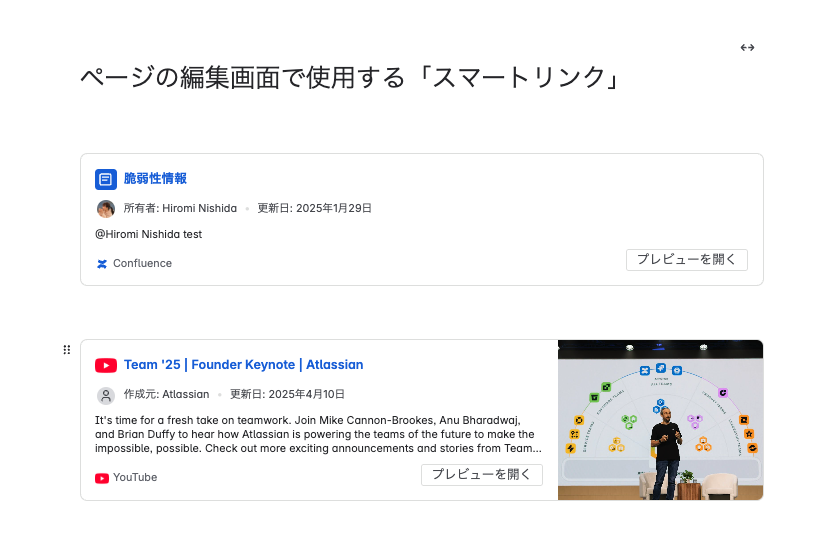Click the '更新日: 2025年1月29日' text
825x545 pixels.
click(x=315, y=208)
